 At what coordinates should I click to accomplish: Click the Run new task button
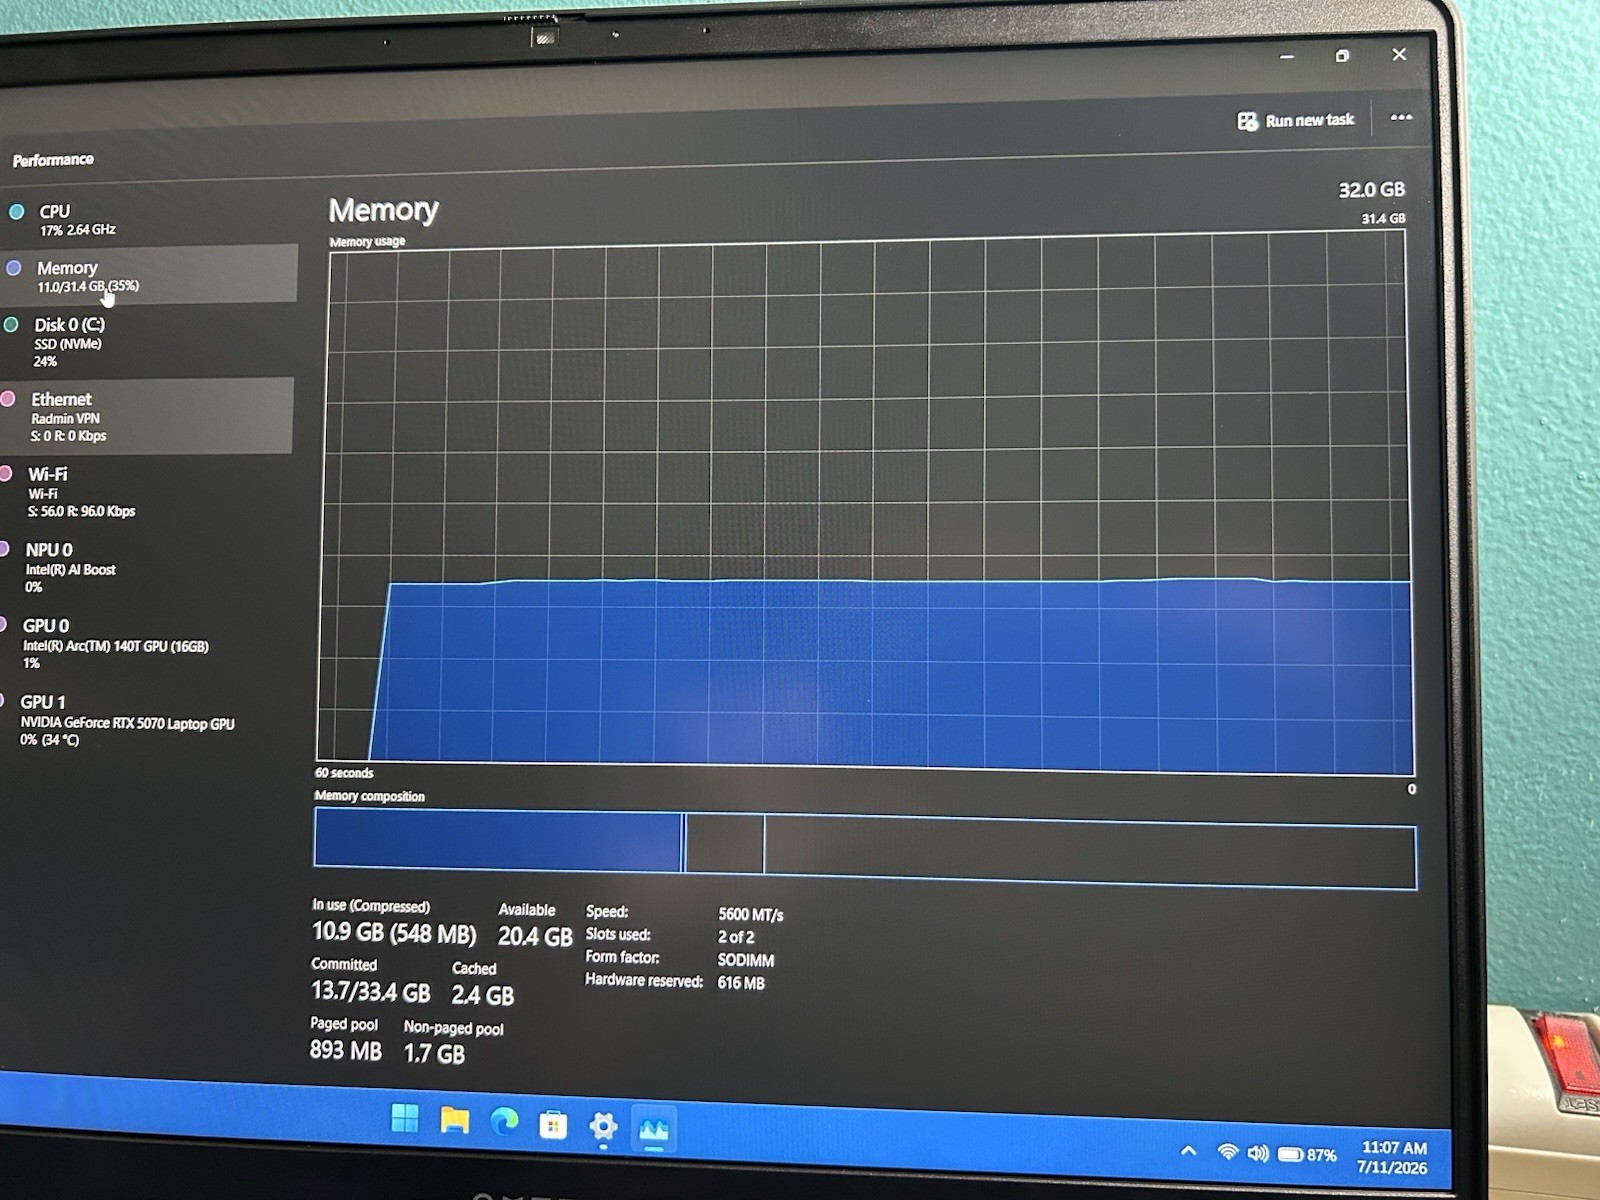(1296, 121)
